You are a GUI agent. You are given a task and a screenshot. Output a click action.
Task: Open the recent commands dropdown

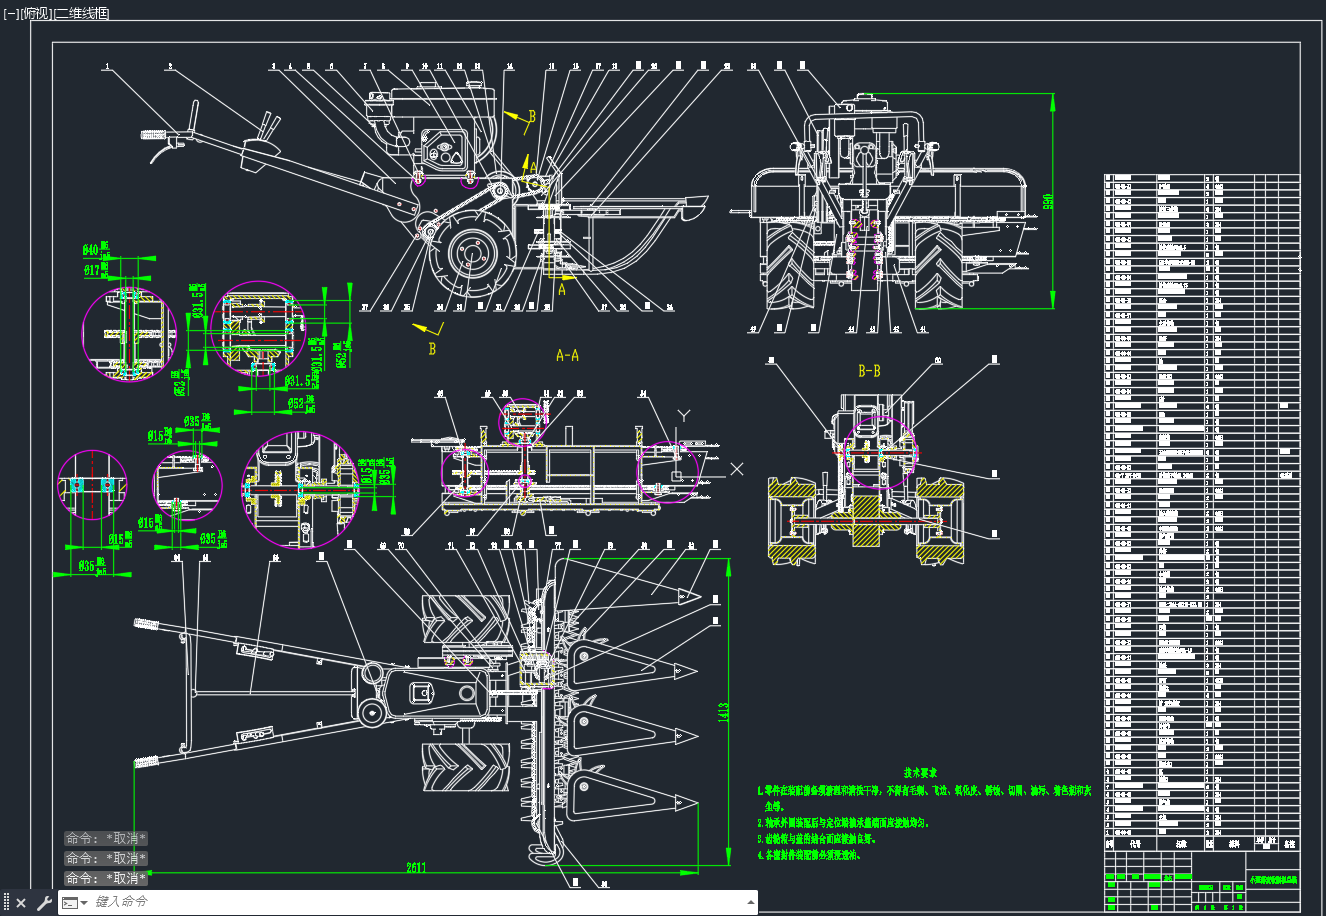point(75,903)
